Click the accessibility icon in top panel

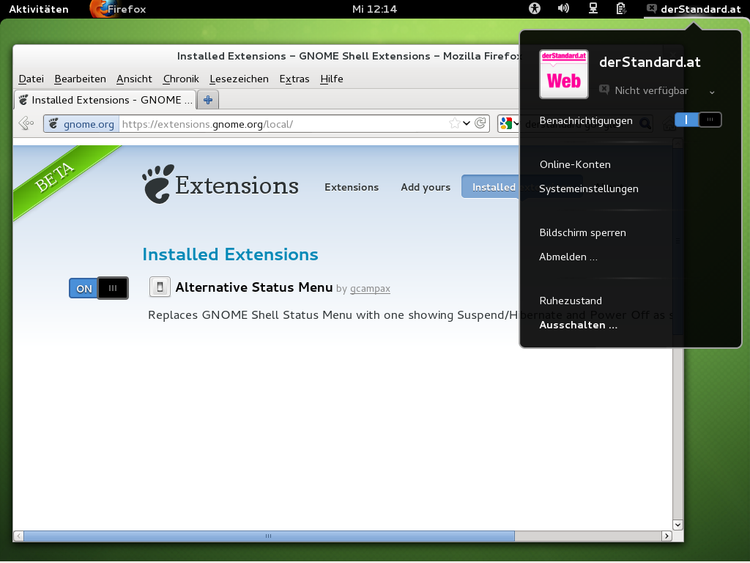(535, 9)
